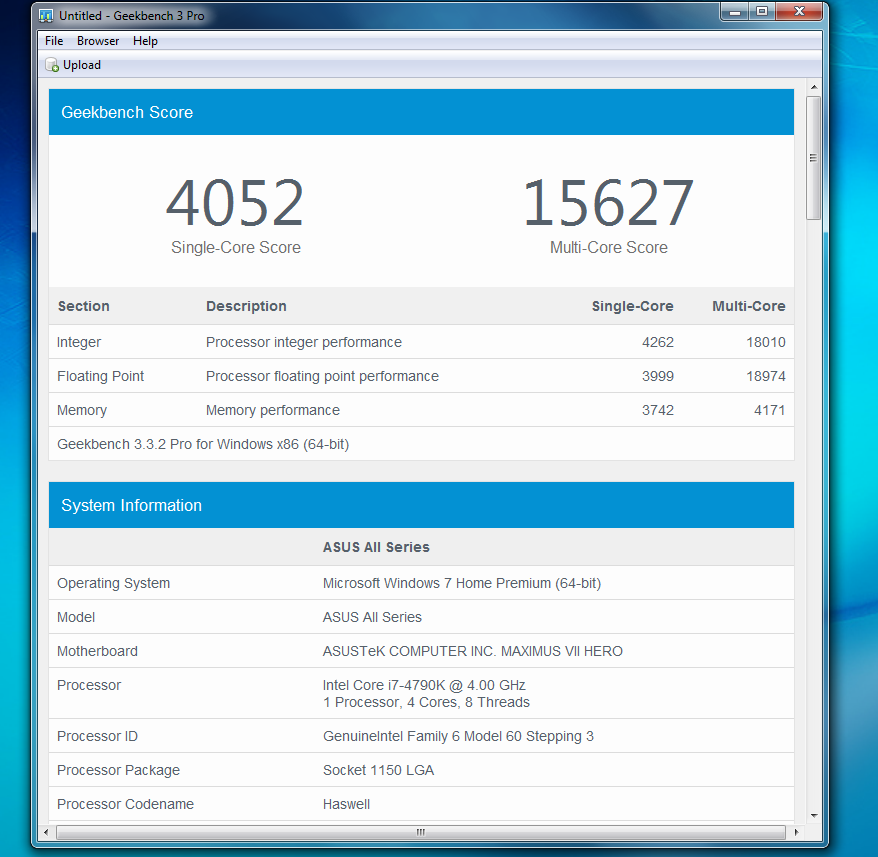Click the horizontal scrollbar right arrow
Viewport: 878px width, 857px height.
click(796, 832)
